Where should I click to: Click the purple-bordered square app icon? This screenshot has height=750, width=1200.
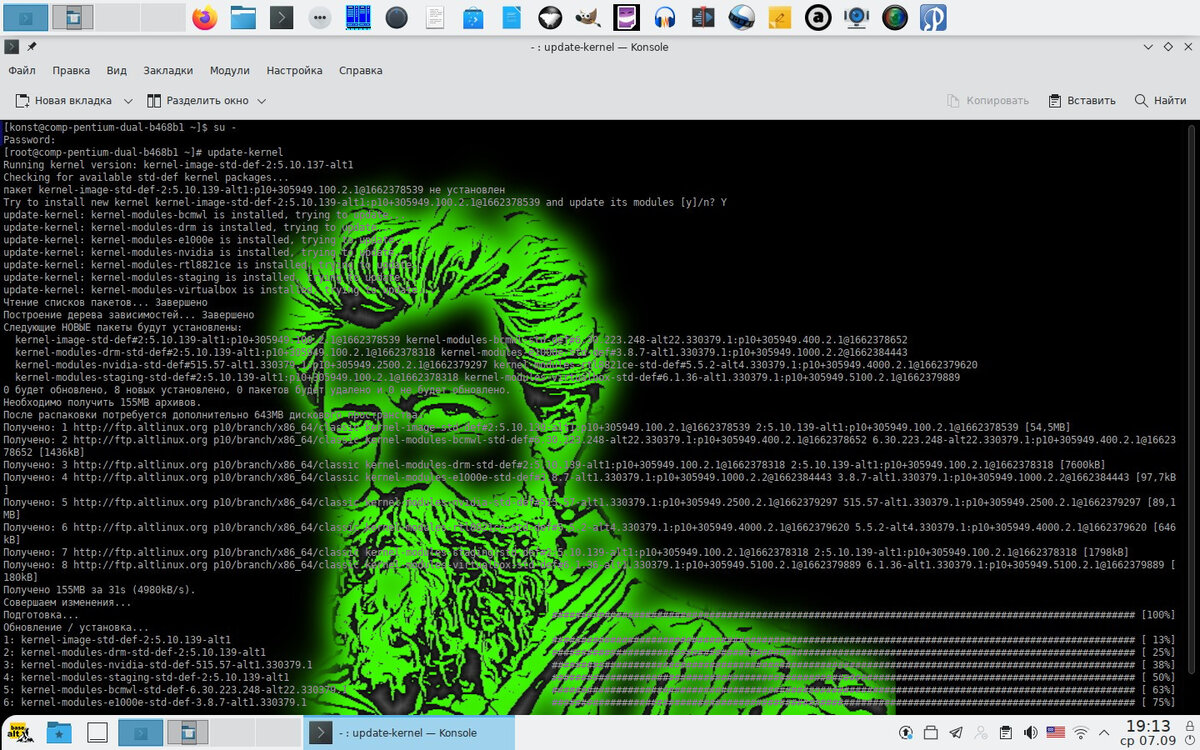(x=627, y=17)
